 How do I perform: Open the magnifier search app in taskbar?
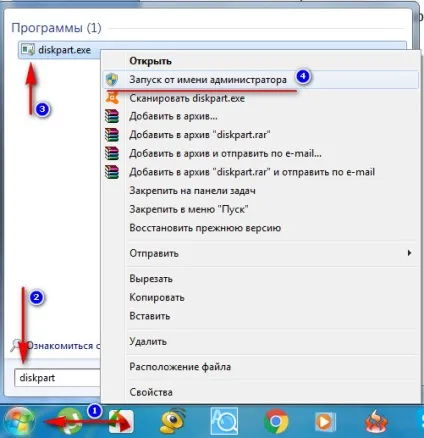(224, 421)
